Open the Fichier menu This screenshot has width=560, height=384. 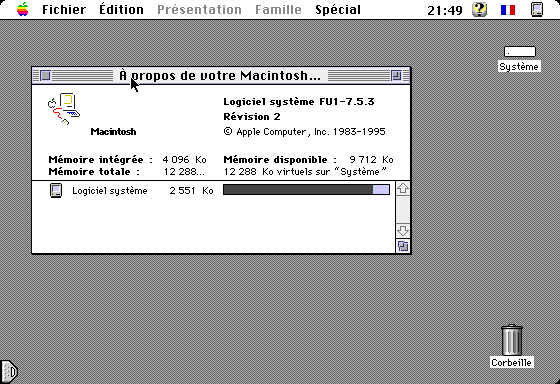[64, 10]
